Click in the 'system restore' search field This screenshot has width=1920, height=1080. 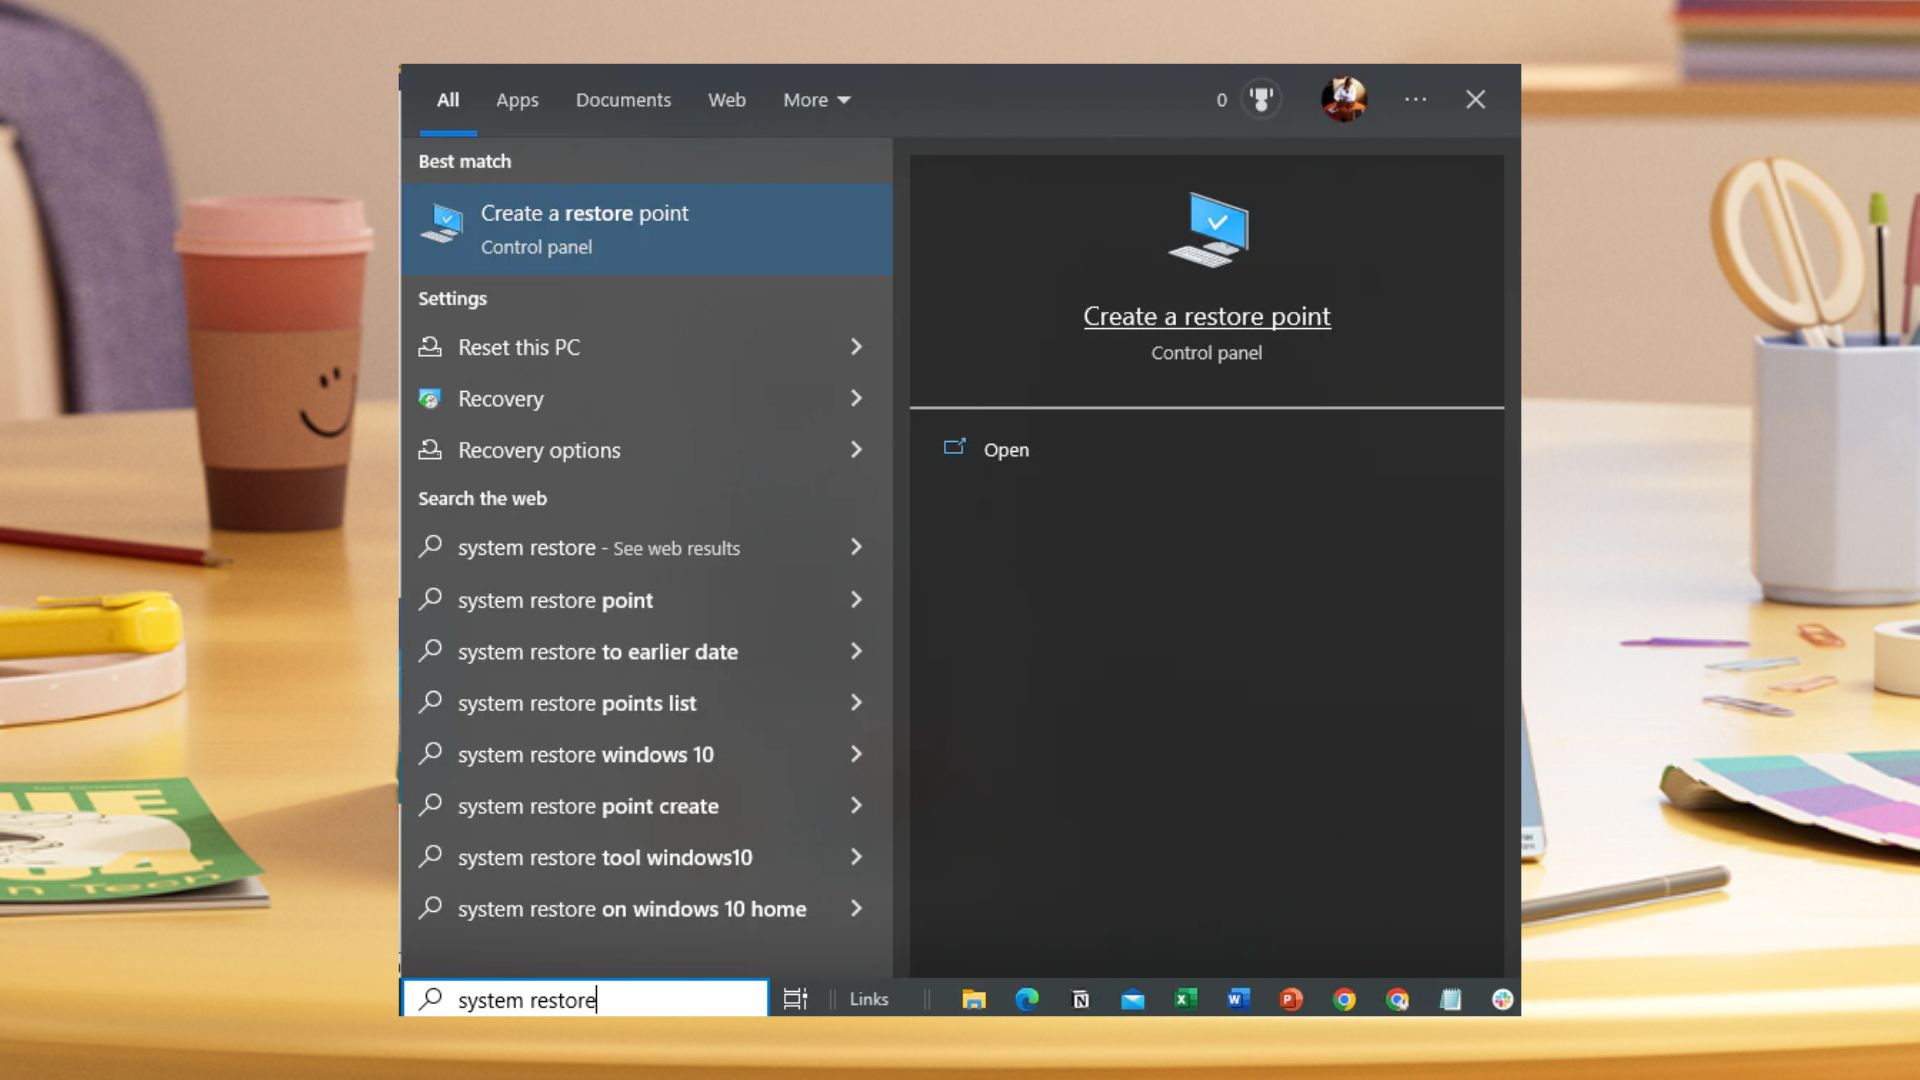click(585, 999)
